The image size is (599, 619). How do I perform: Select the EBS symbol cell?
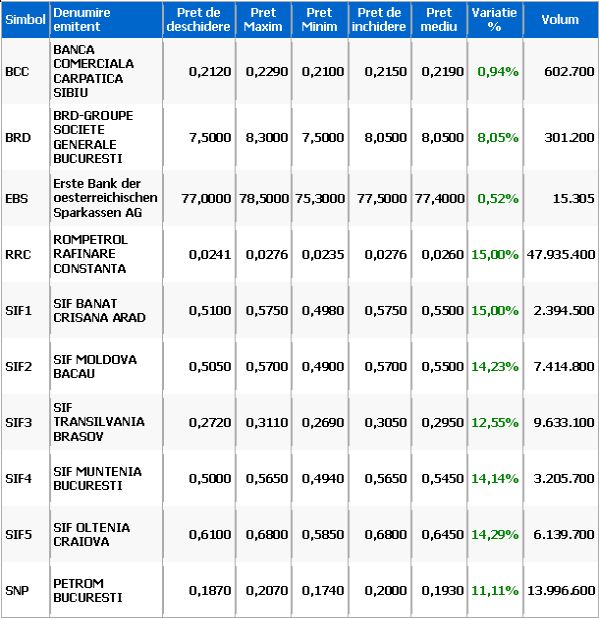(x=17, y=199)
